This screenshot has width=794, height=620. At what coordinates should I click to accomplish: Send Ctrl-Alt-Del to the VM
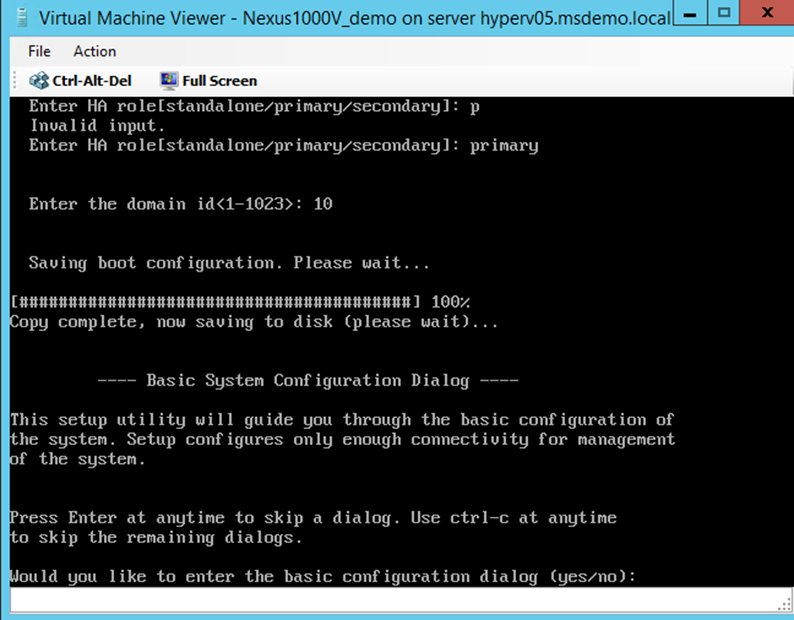point(81,81)
